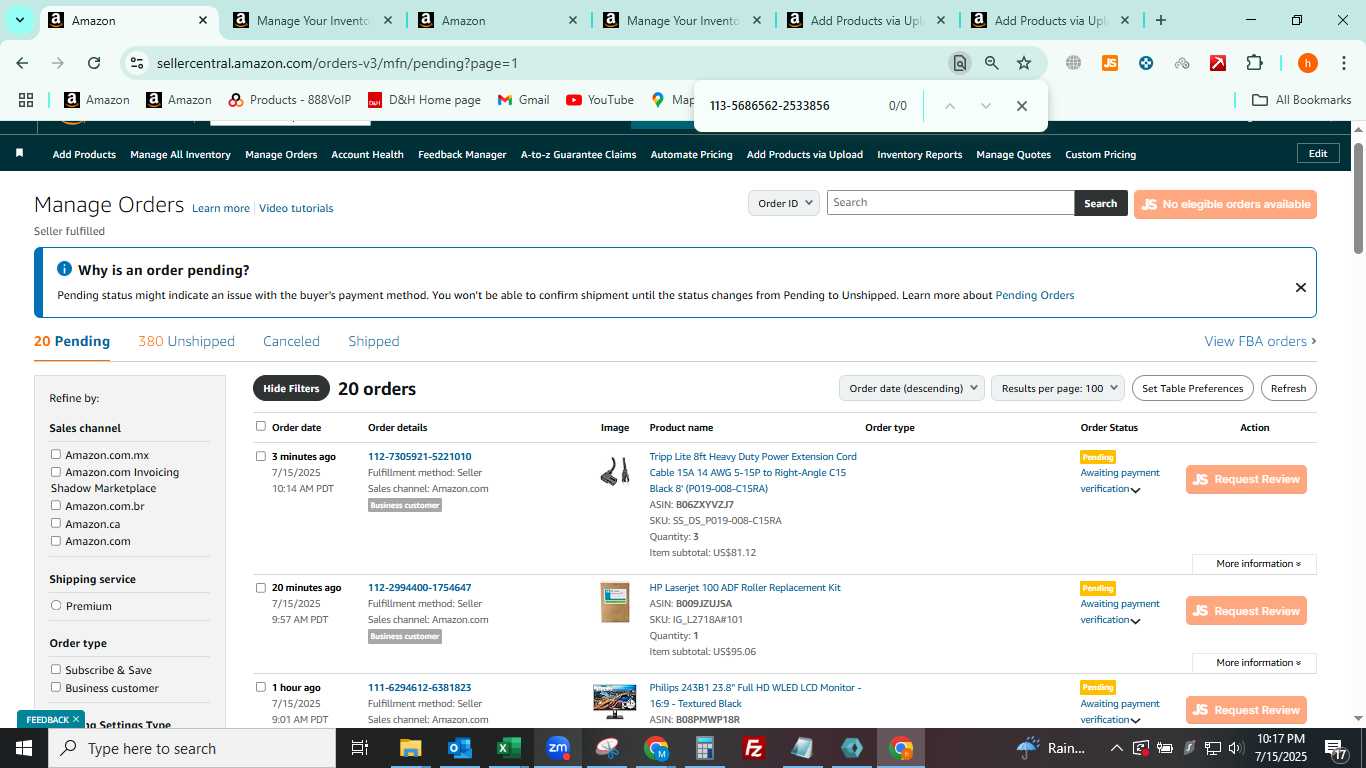The height and width of the screenshot is (768, 1366).
Task: Expand More information for the Tripp Lite order
Action: (1254, 564)
